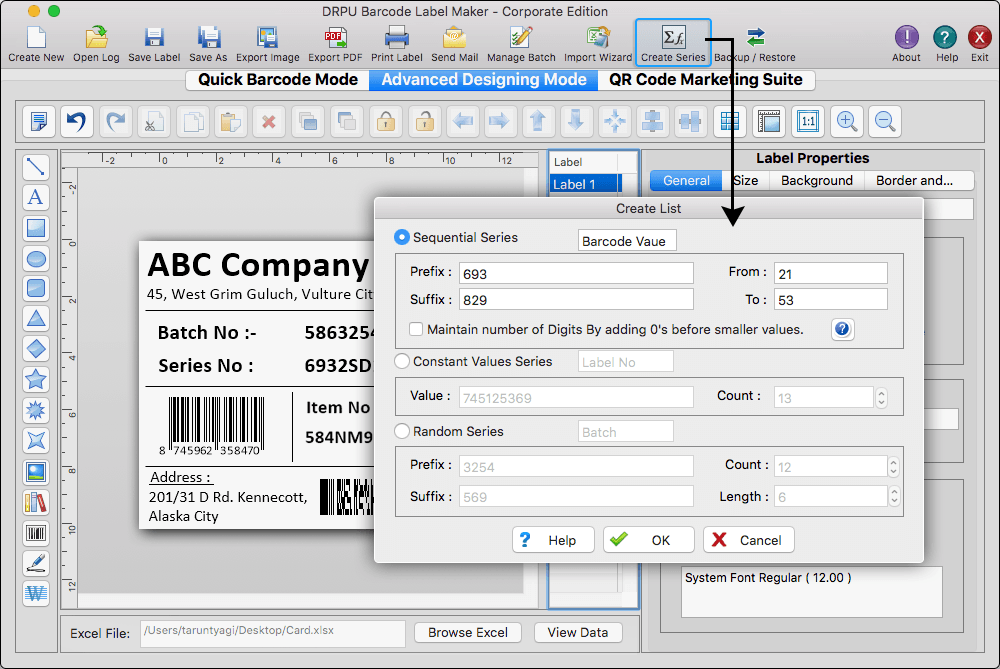1000x669 pixels.
Task: Click the Help icon in the top toolbar
Action: 946,43
